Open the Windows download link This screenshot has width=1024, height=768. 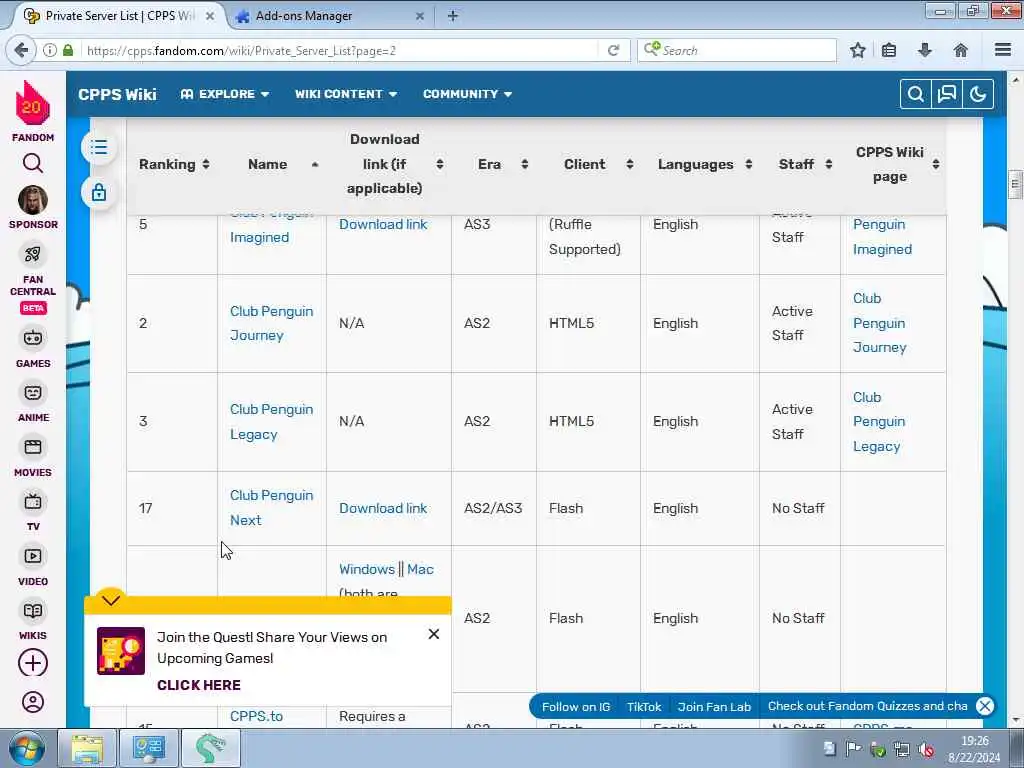[366, 569]
